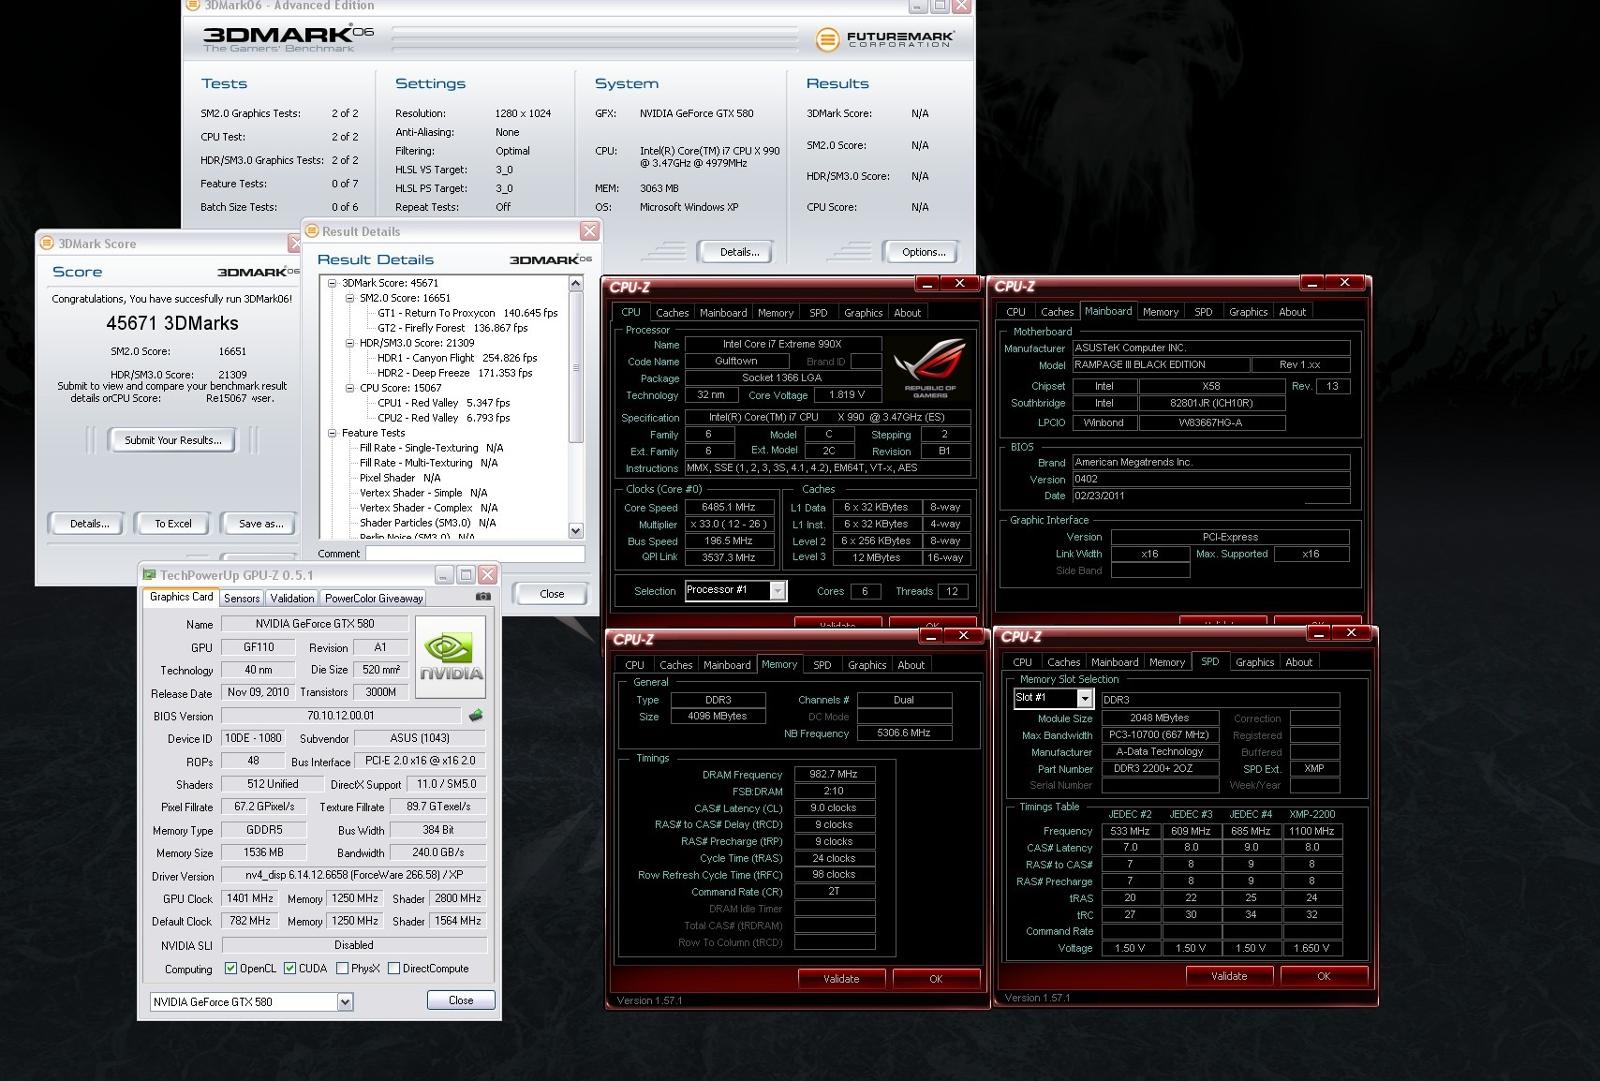The image size is (1600, 1081).
Task: Open Caches tab in CPU-Z CPU window
Action: tap(672, 313)
